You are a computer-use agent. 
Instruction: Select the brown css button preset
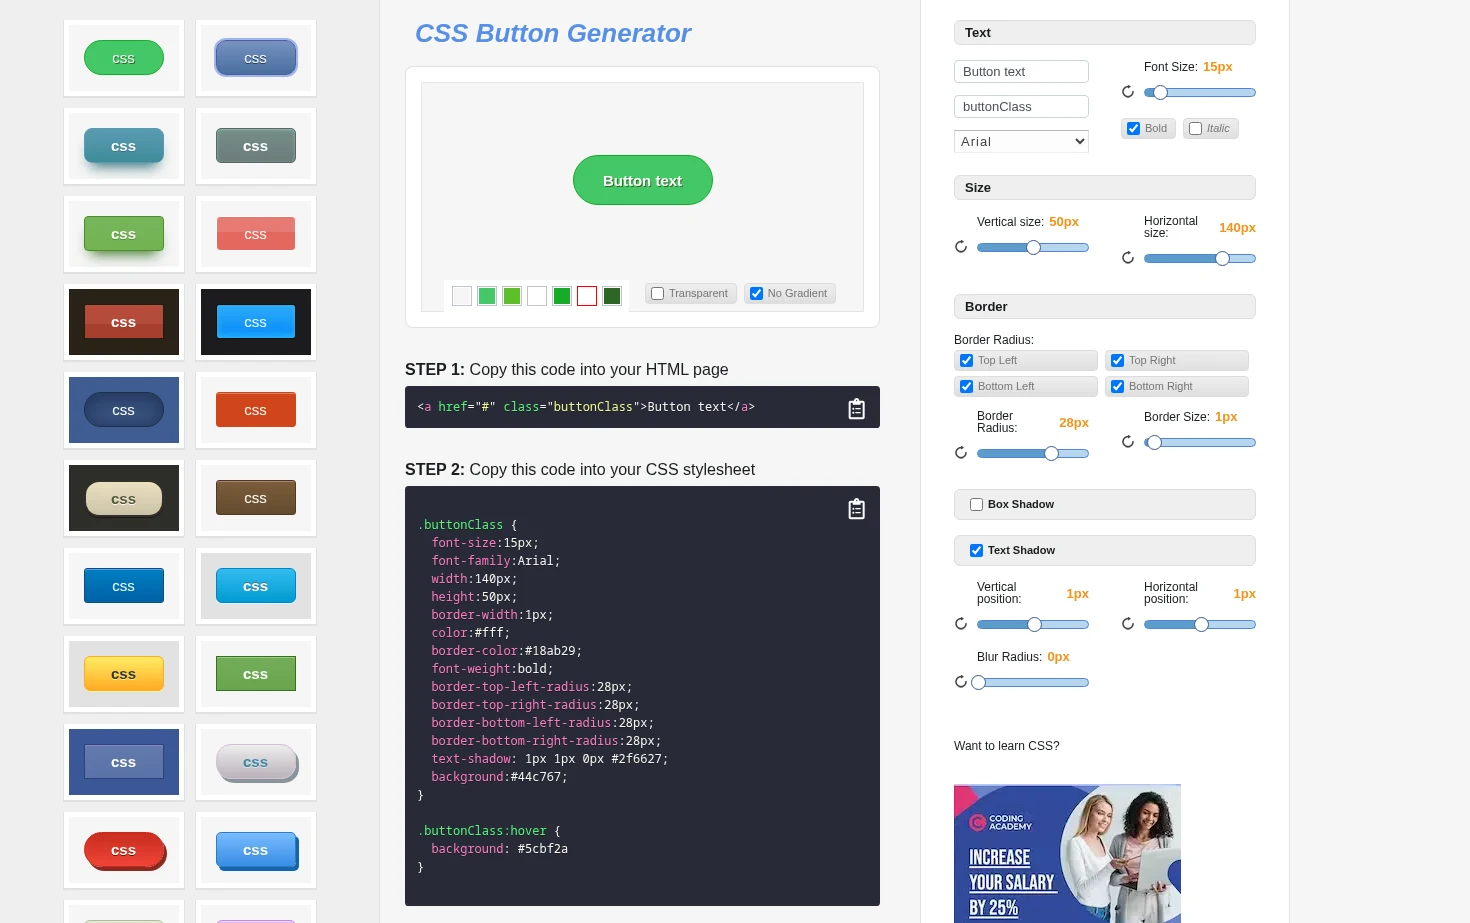256,498
